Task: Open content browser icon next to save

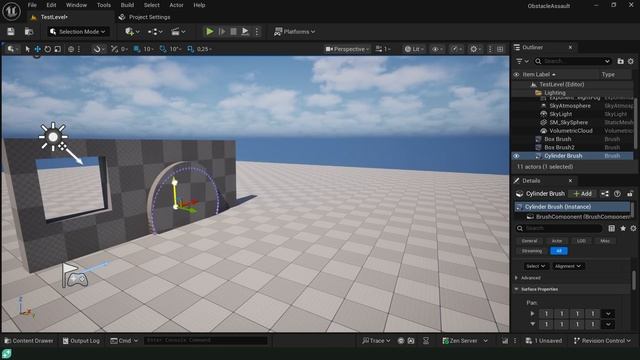Action: [29, 31]
